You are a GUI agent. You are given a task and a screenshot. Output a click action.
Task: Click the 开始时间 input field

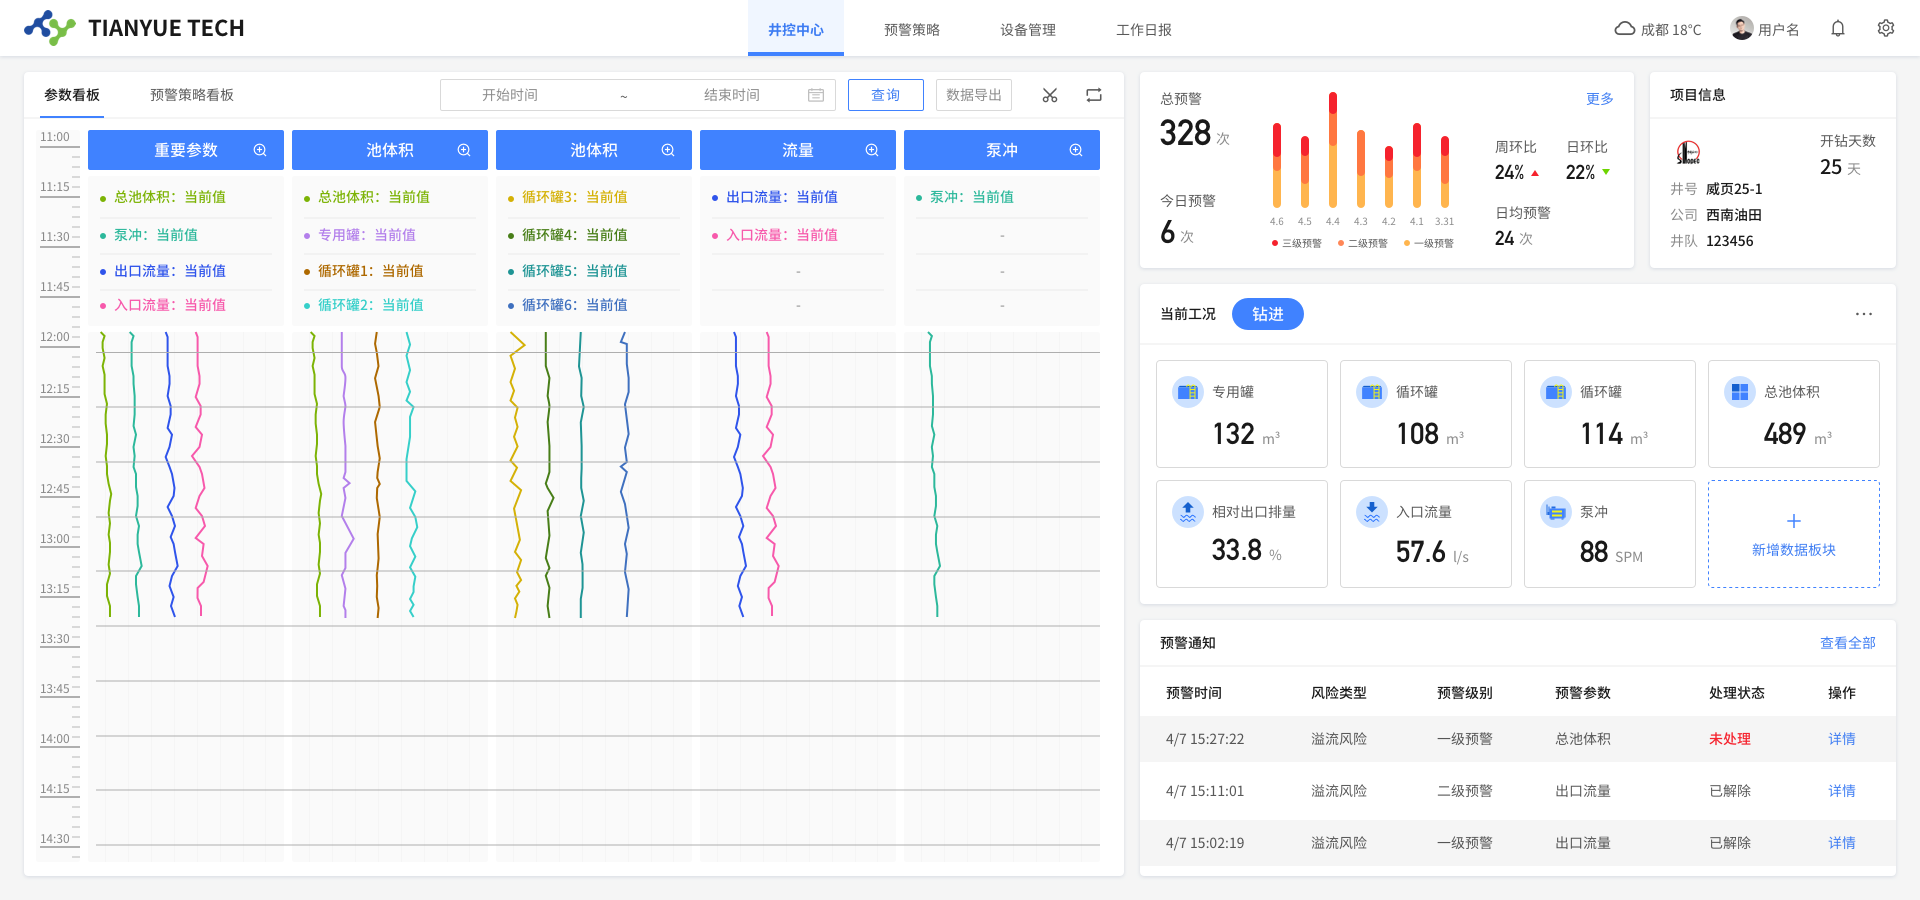(x=510, y=95)
